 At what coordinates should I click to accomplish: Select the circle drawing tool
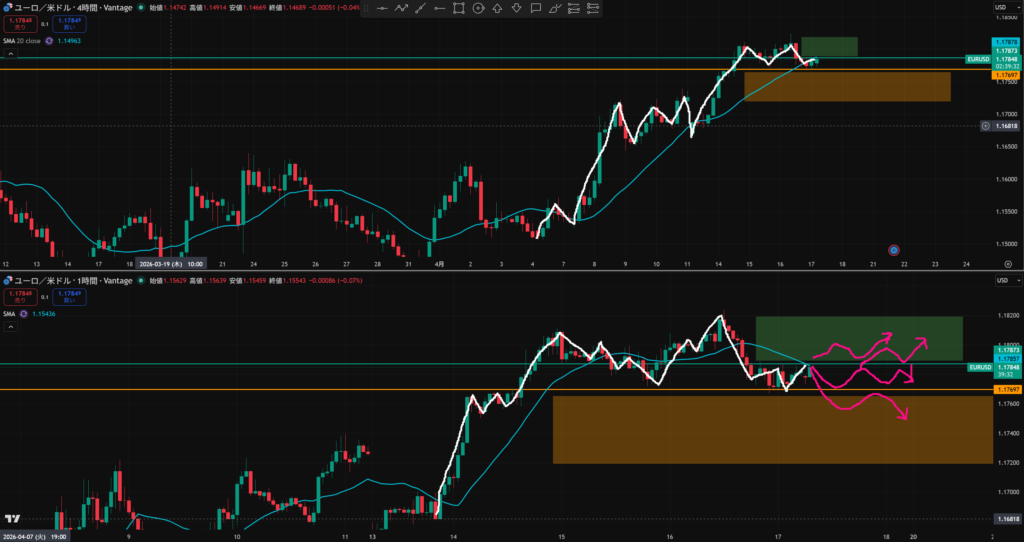coord(478,9)
